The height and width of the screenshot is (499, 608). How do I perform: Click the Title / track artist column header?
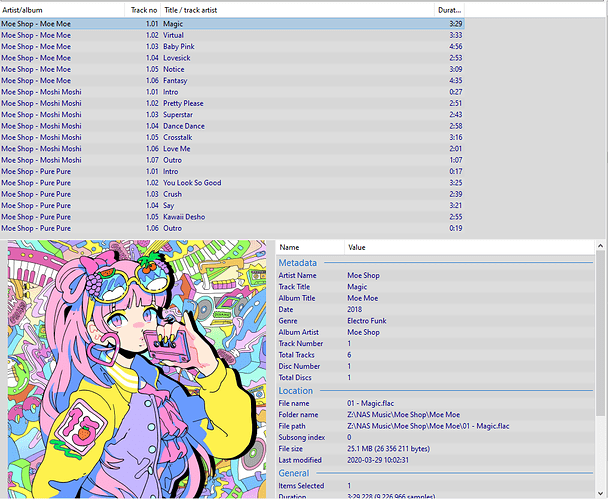tap(297, 10)
